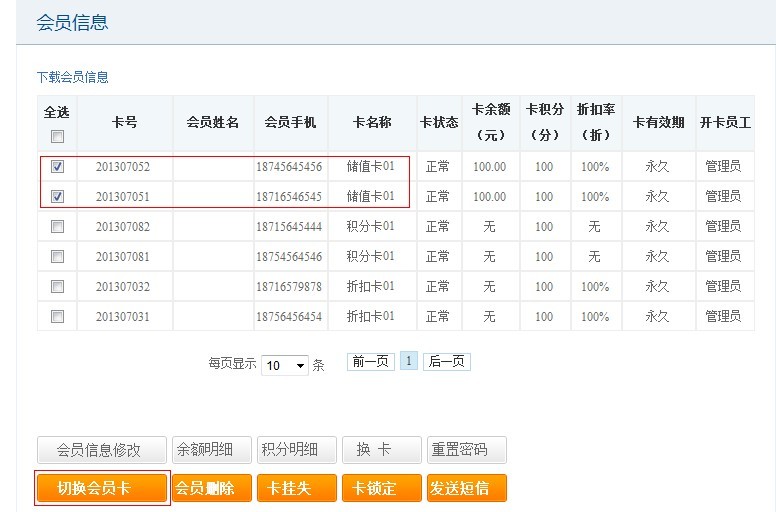Go to previous page with 前一页

click(x=370, y=362)
